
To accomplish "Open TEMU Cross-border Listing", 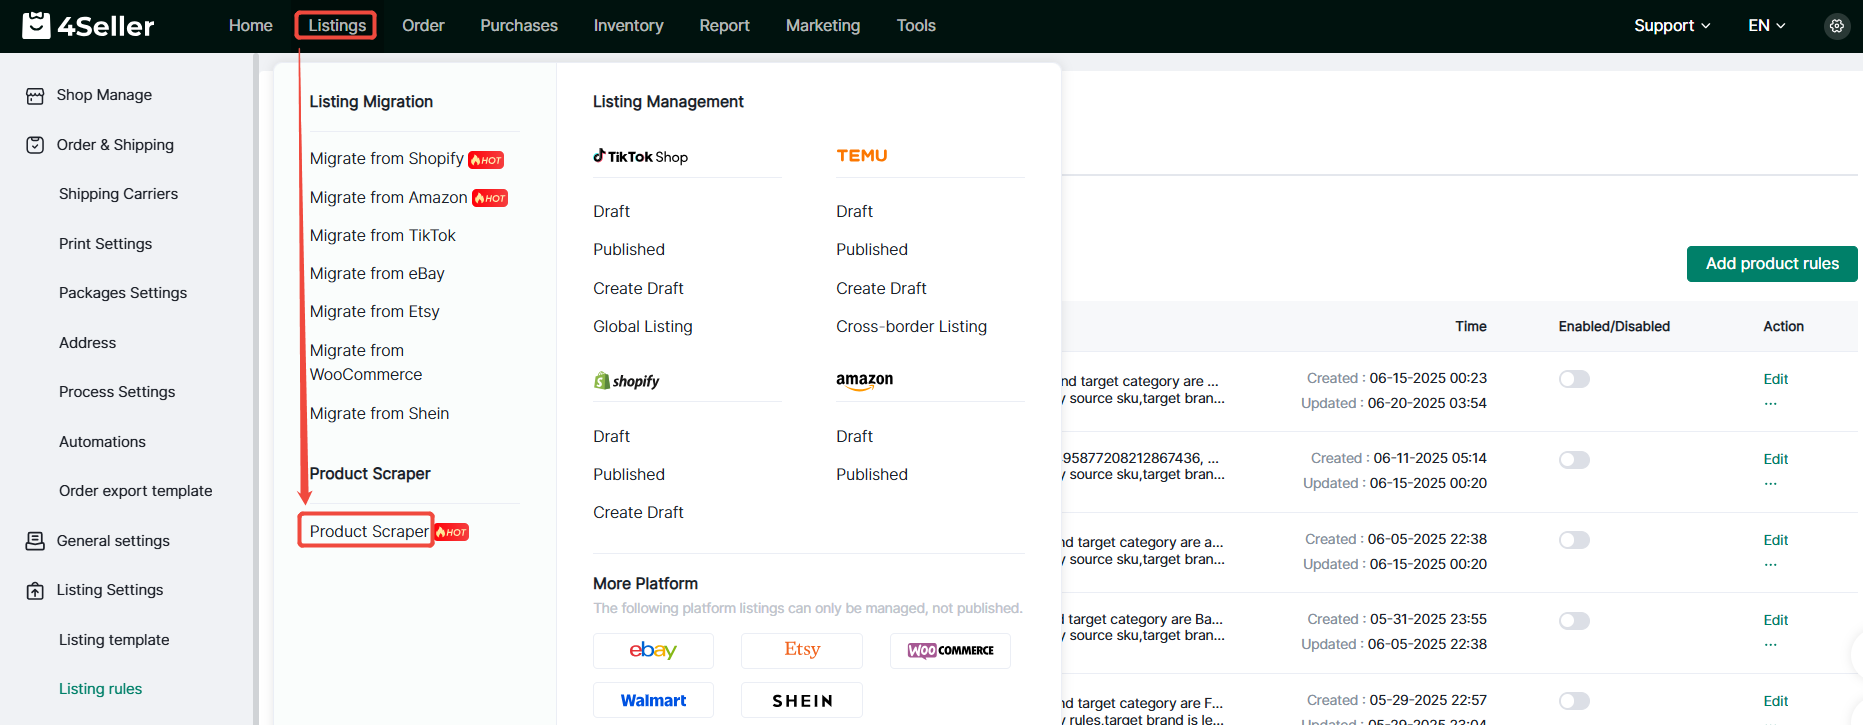I will 911,327.
